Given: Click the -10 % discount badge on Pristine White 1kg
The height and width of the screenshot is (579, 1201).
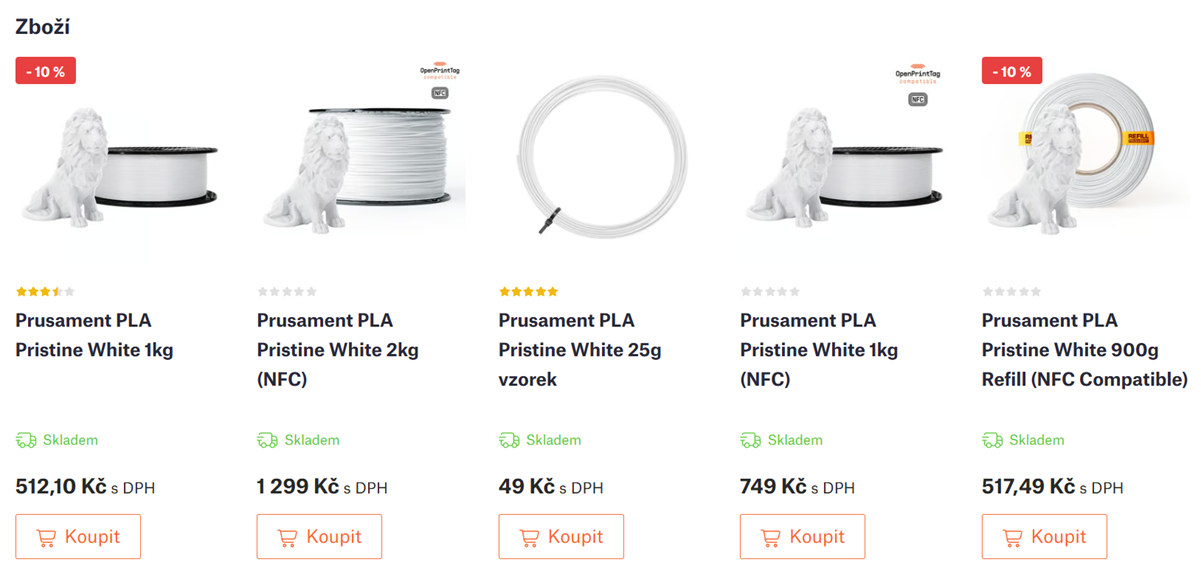Looking at the screenshot, I should click(46, 71).
